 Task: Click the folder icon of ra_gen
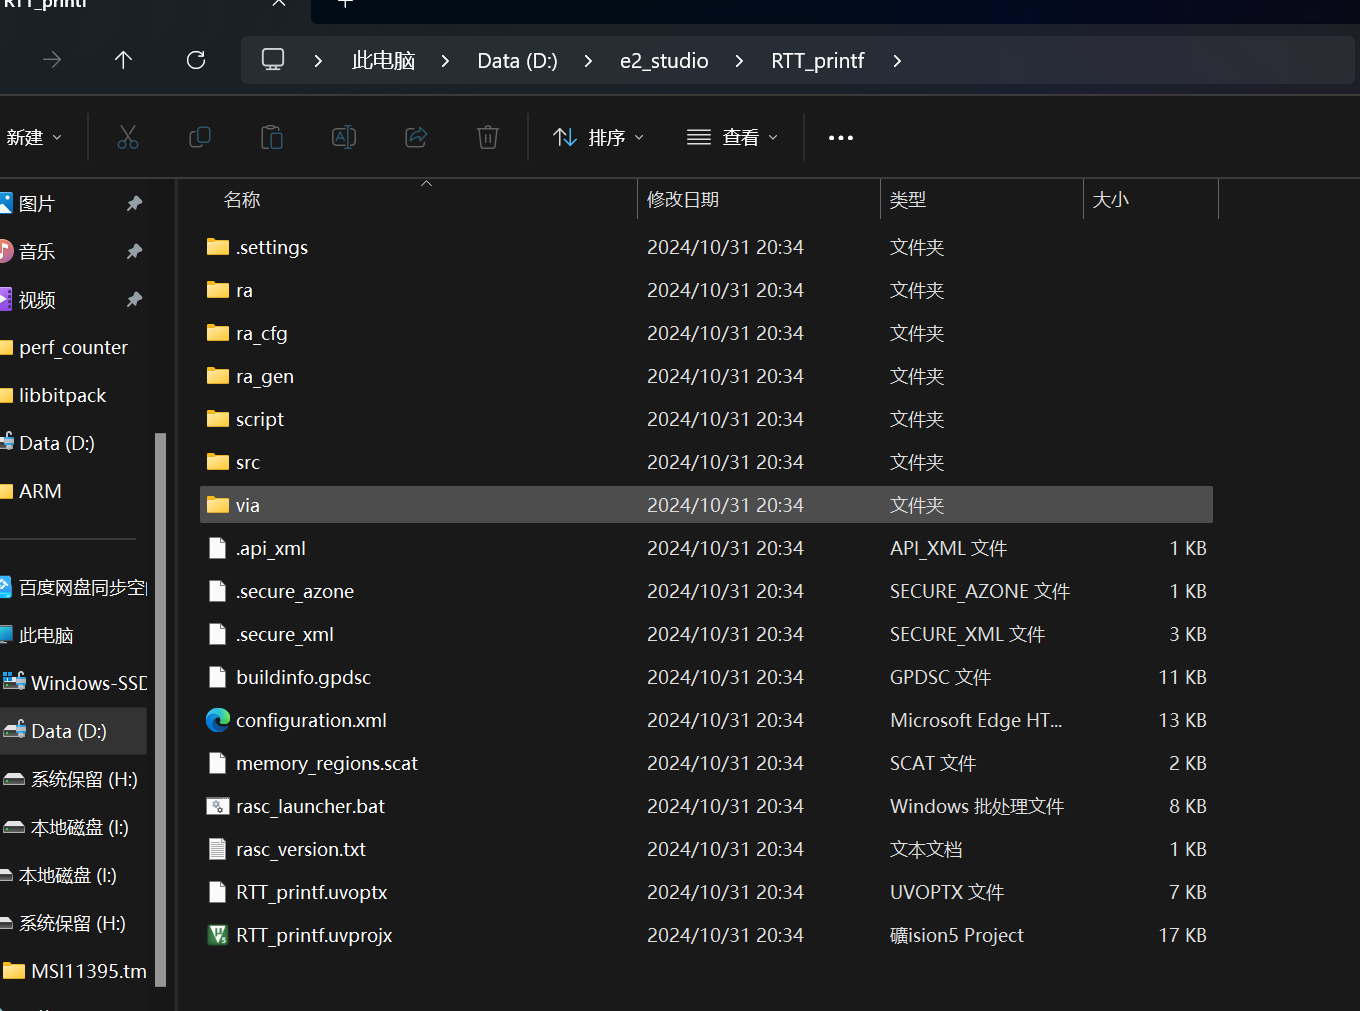(217, 375)
